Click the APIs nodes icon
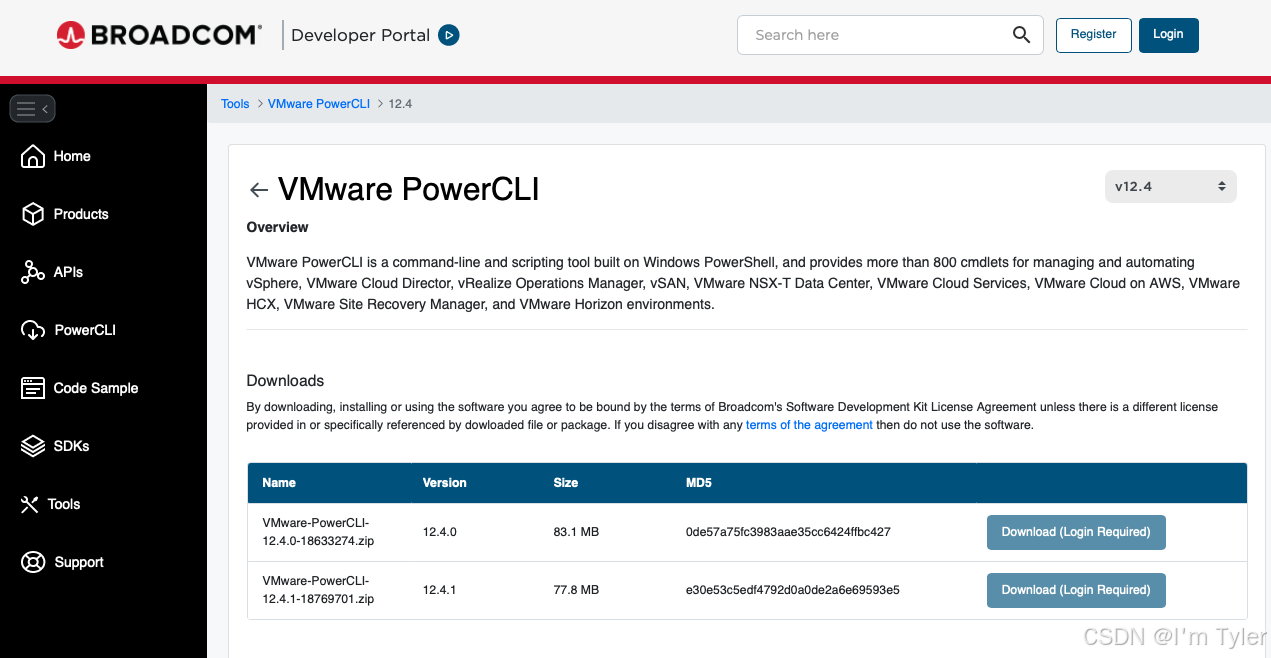The height and width of the screenshot is (658, 1271). [x=33, y=272]
